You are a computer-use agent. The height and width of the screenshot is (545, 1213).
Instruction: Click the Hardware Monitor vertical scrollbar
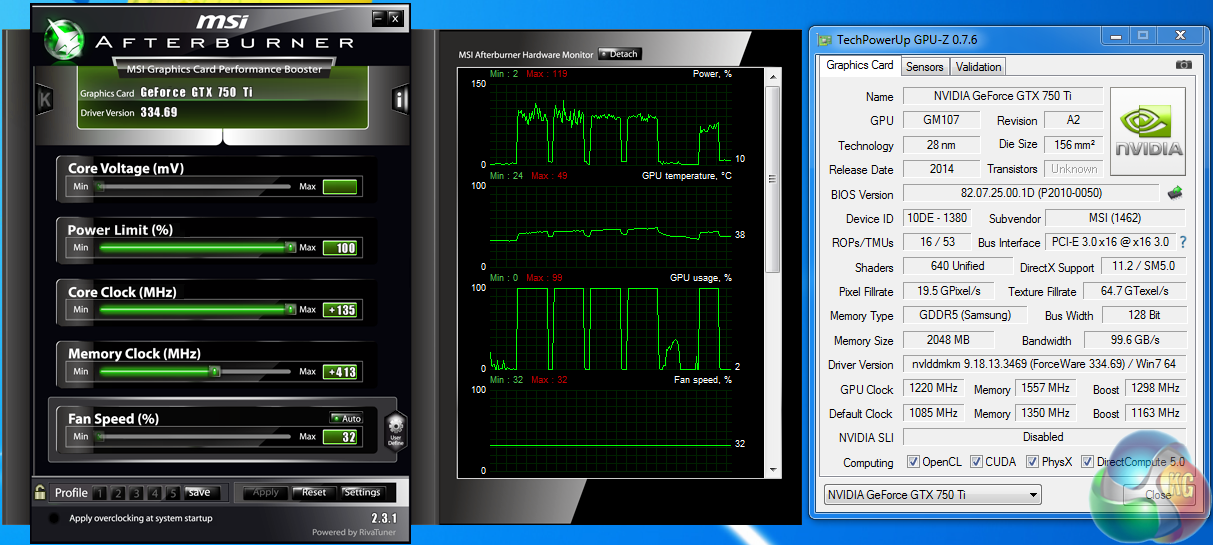click(771, 275)
